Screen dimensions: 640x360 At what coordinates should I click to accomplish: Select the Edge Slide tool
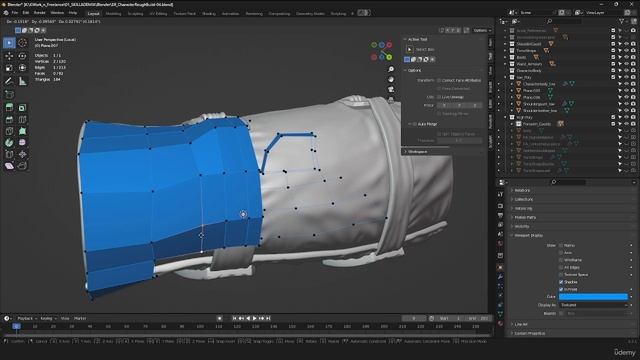click(x=9, y=154)
